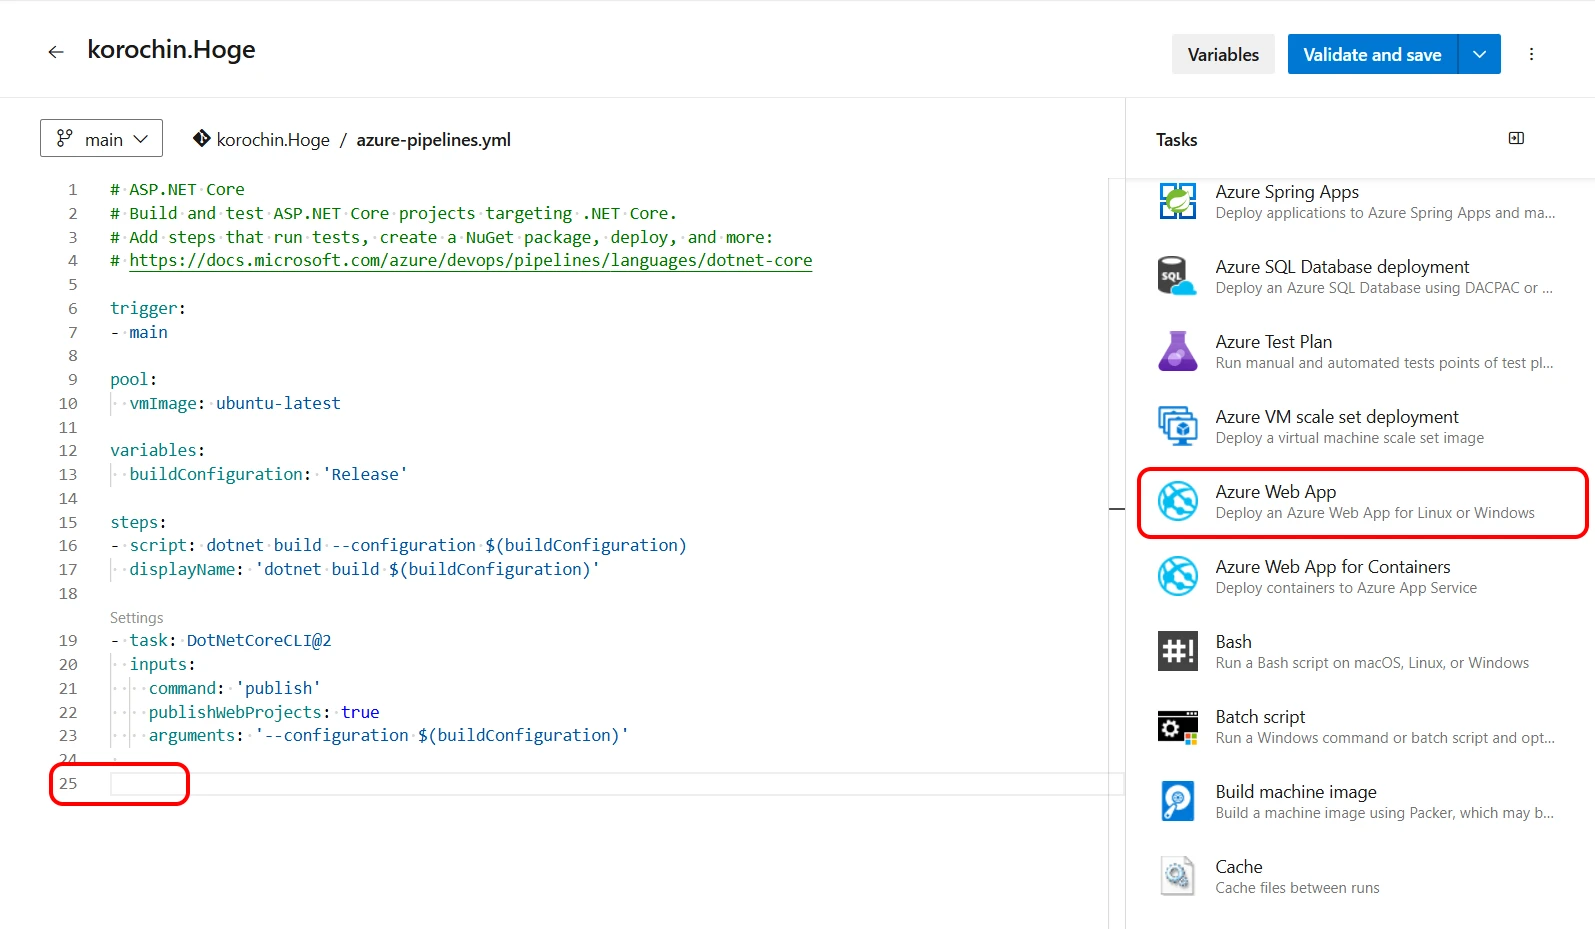
Task: Click the Bash task icon
Action: point(1177,651)
